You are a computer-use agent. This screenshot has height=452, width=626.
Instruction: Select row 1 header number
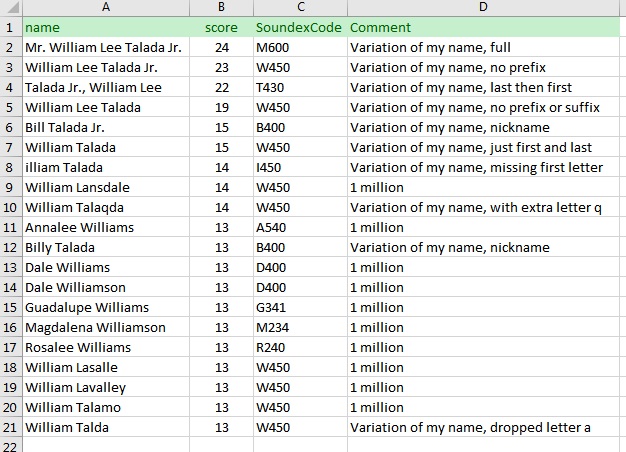click(10, 28)
